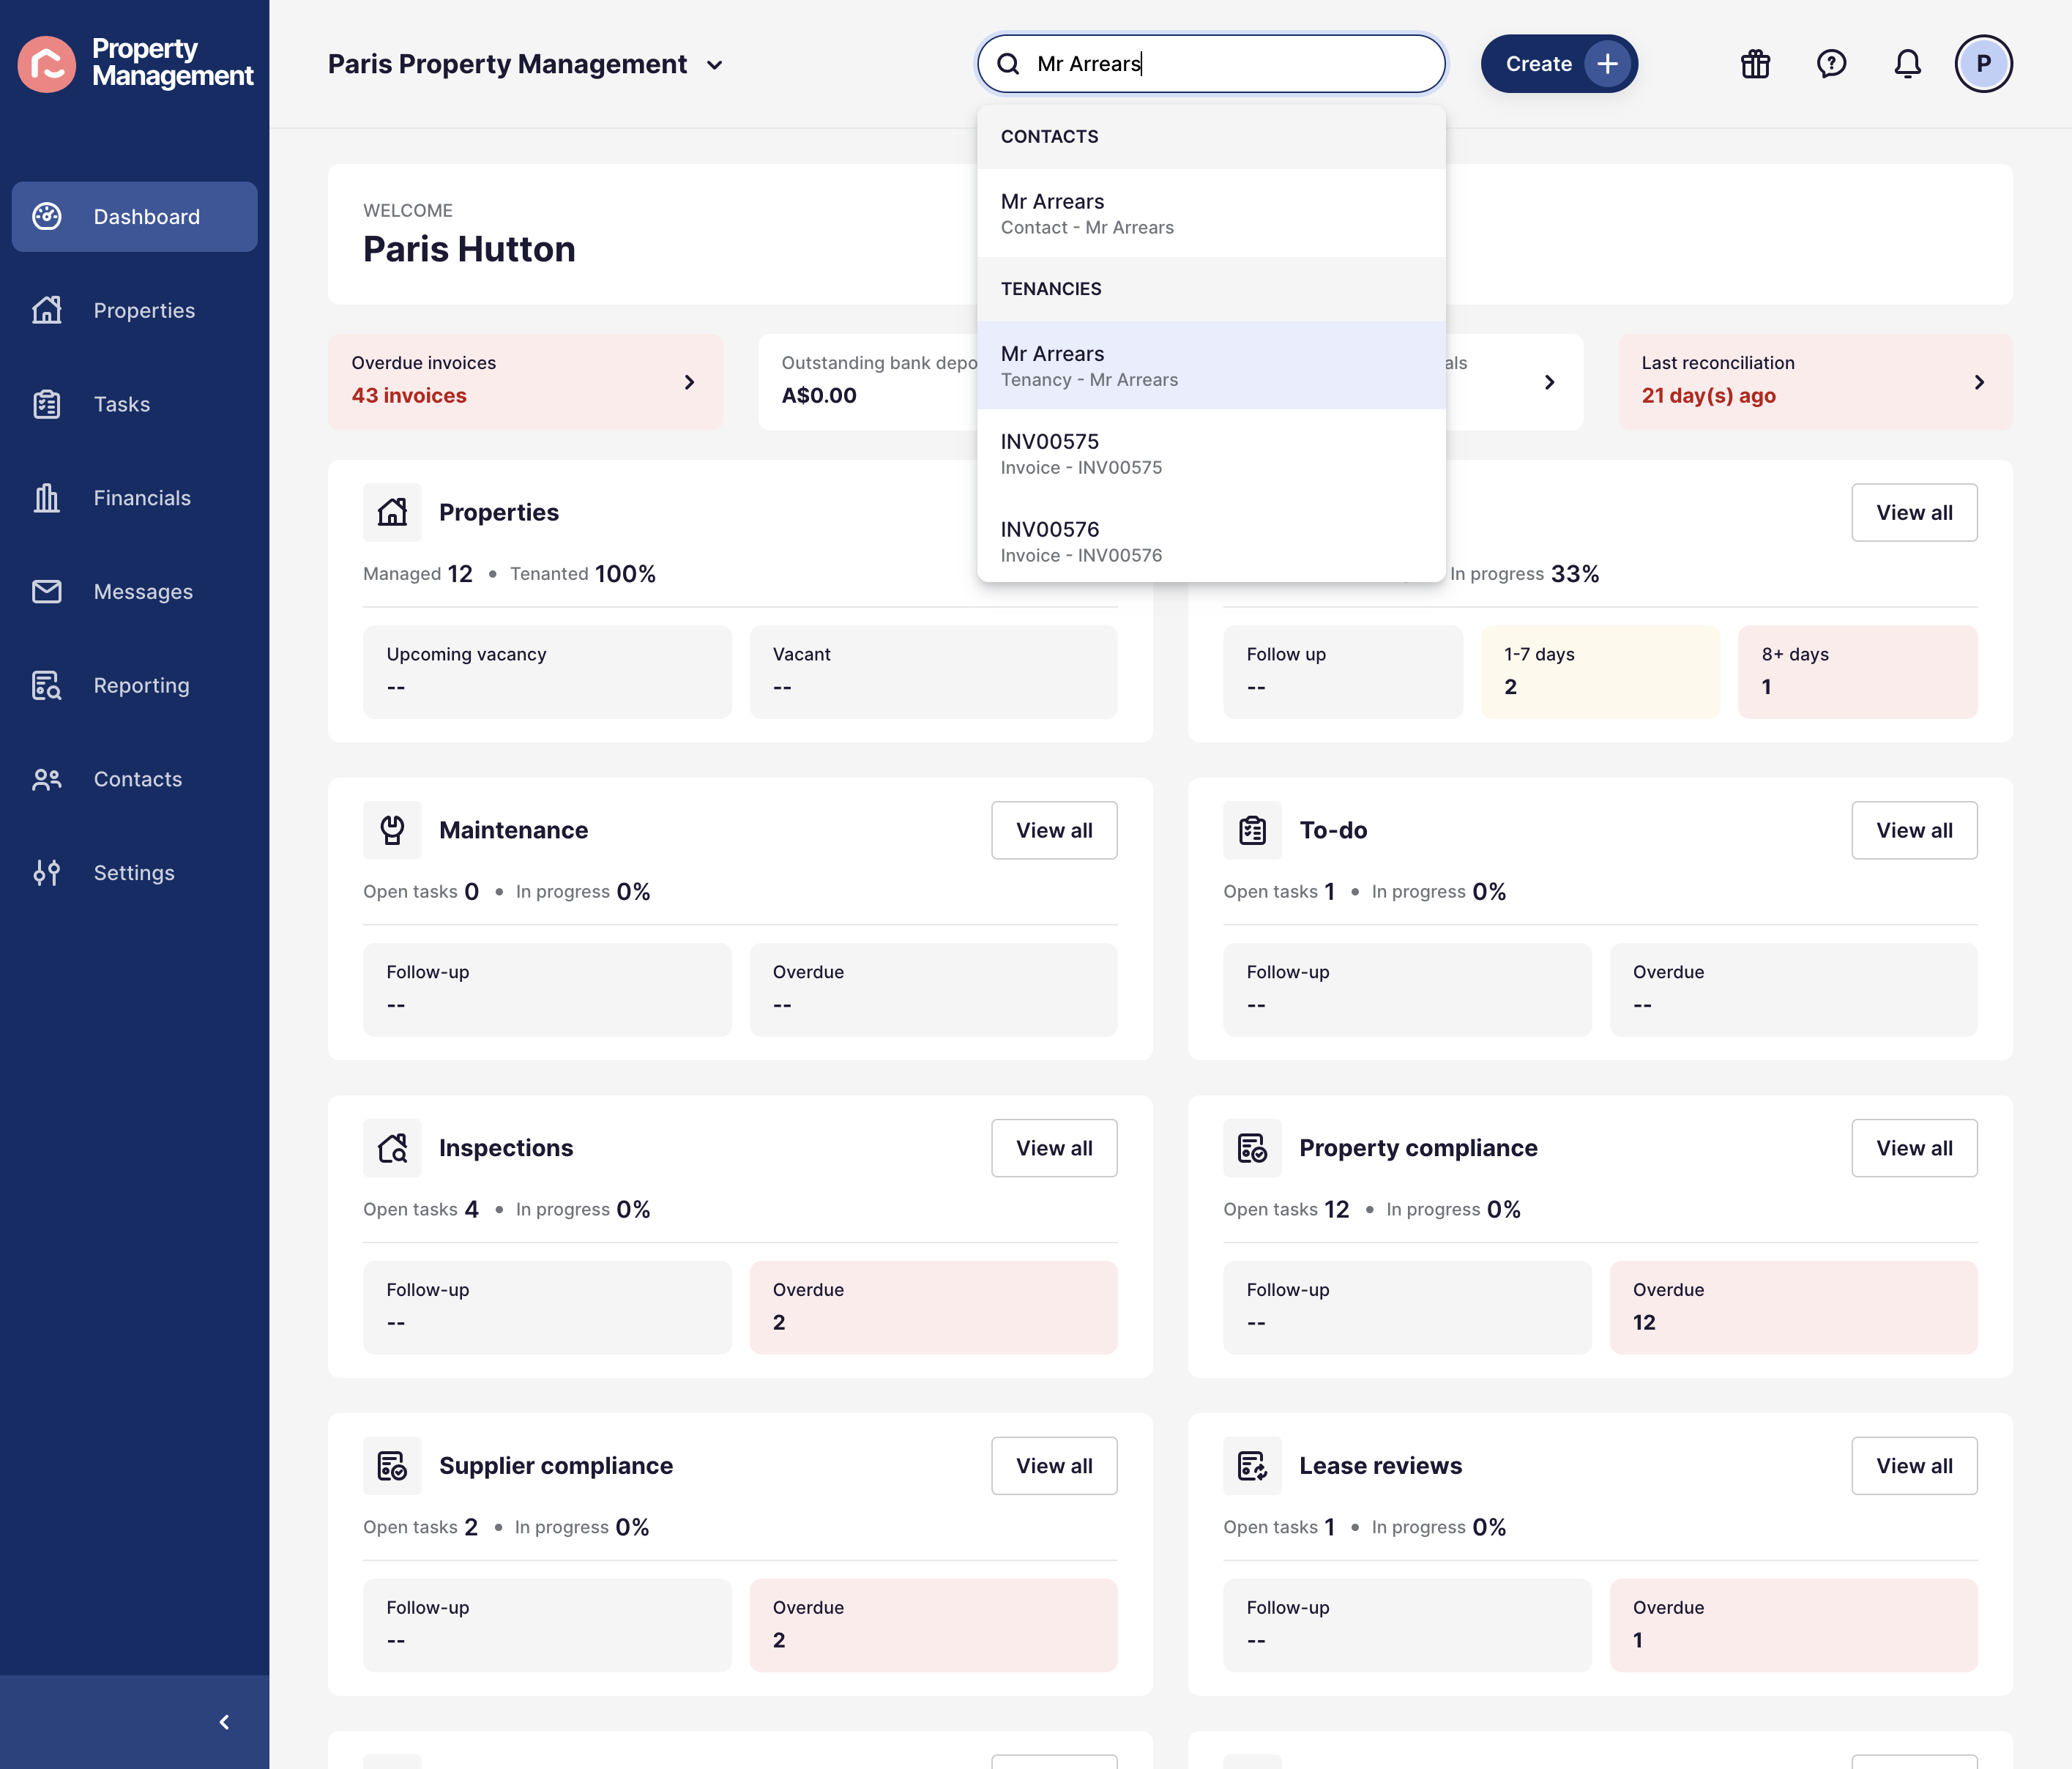The height and width of the screenshot is (1769, 2072).
Task: Click the Property Management logo icon
Action: [46, 64]
